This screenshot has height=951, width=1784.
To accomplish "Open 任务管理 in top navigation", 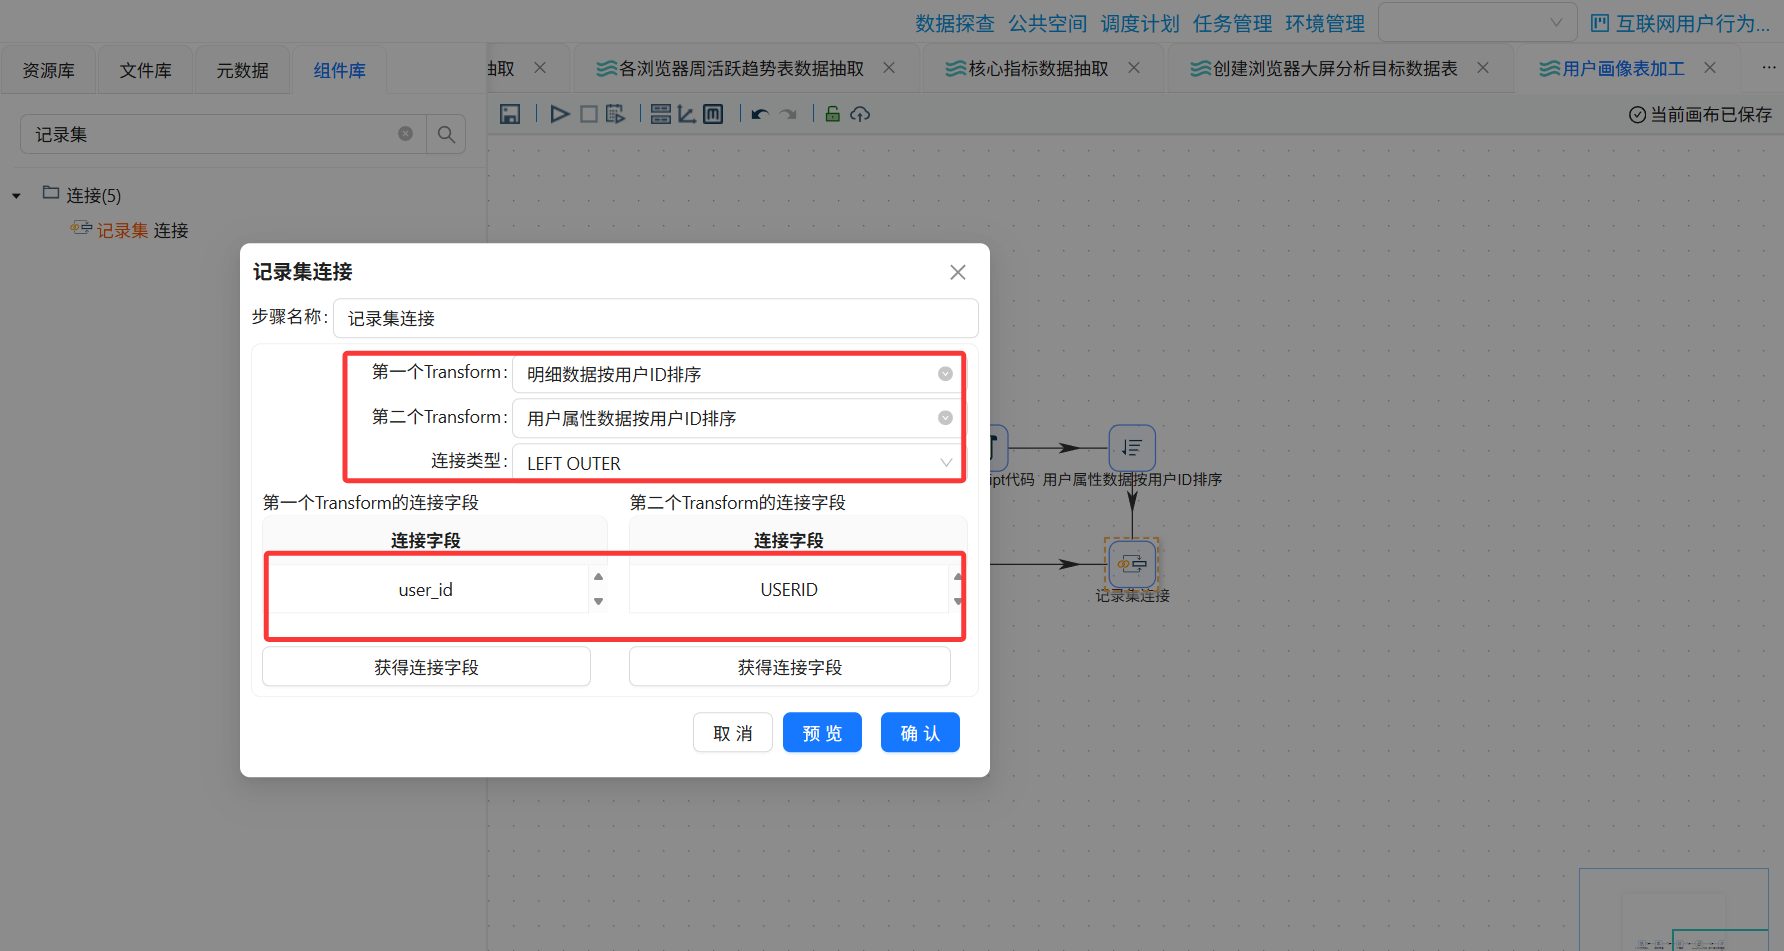I will coord(1233,23).
